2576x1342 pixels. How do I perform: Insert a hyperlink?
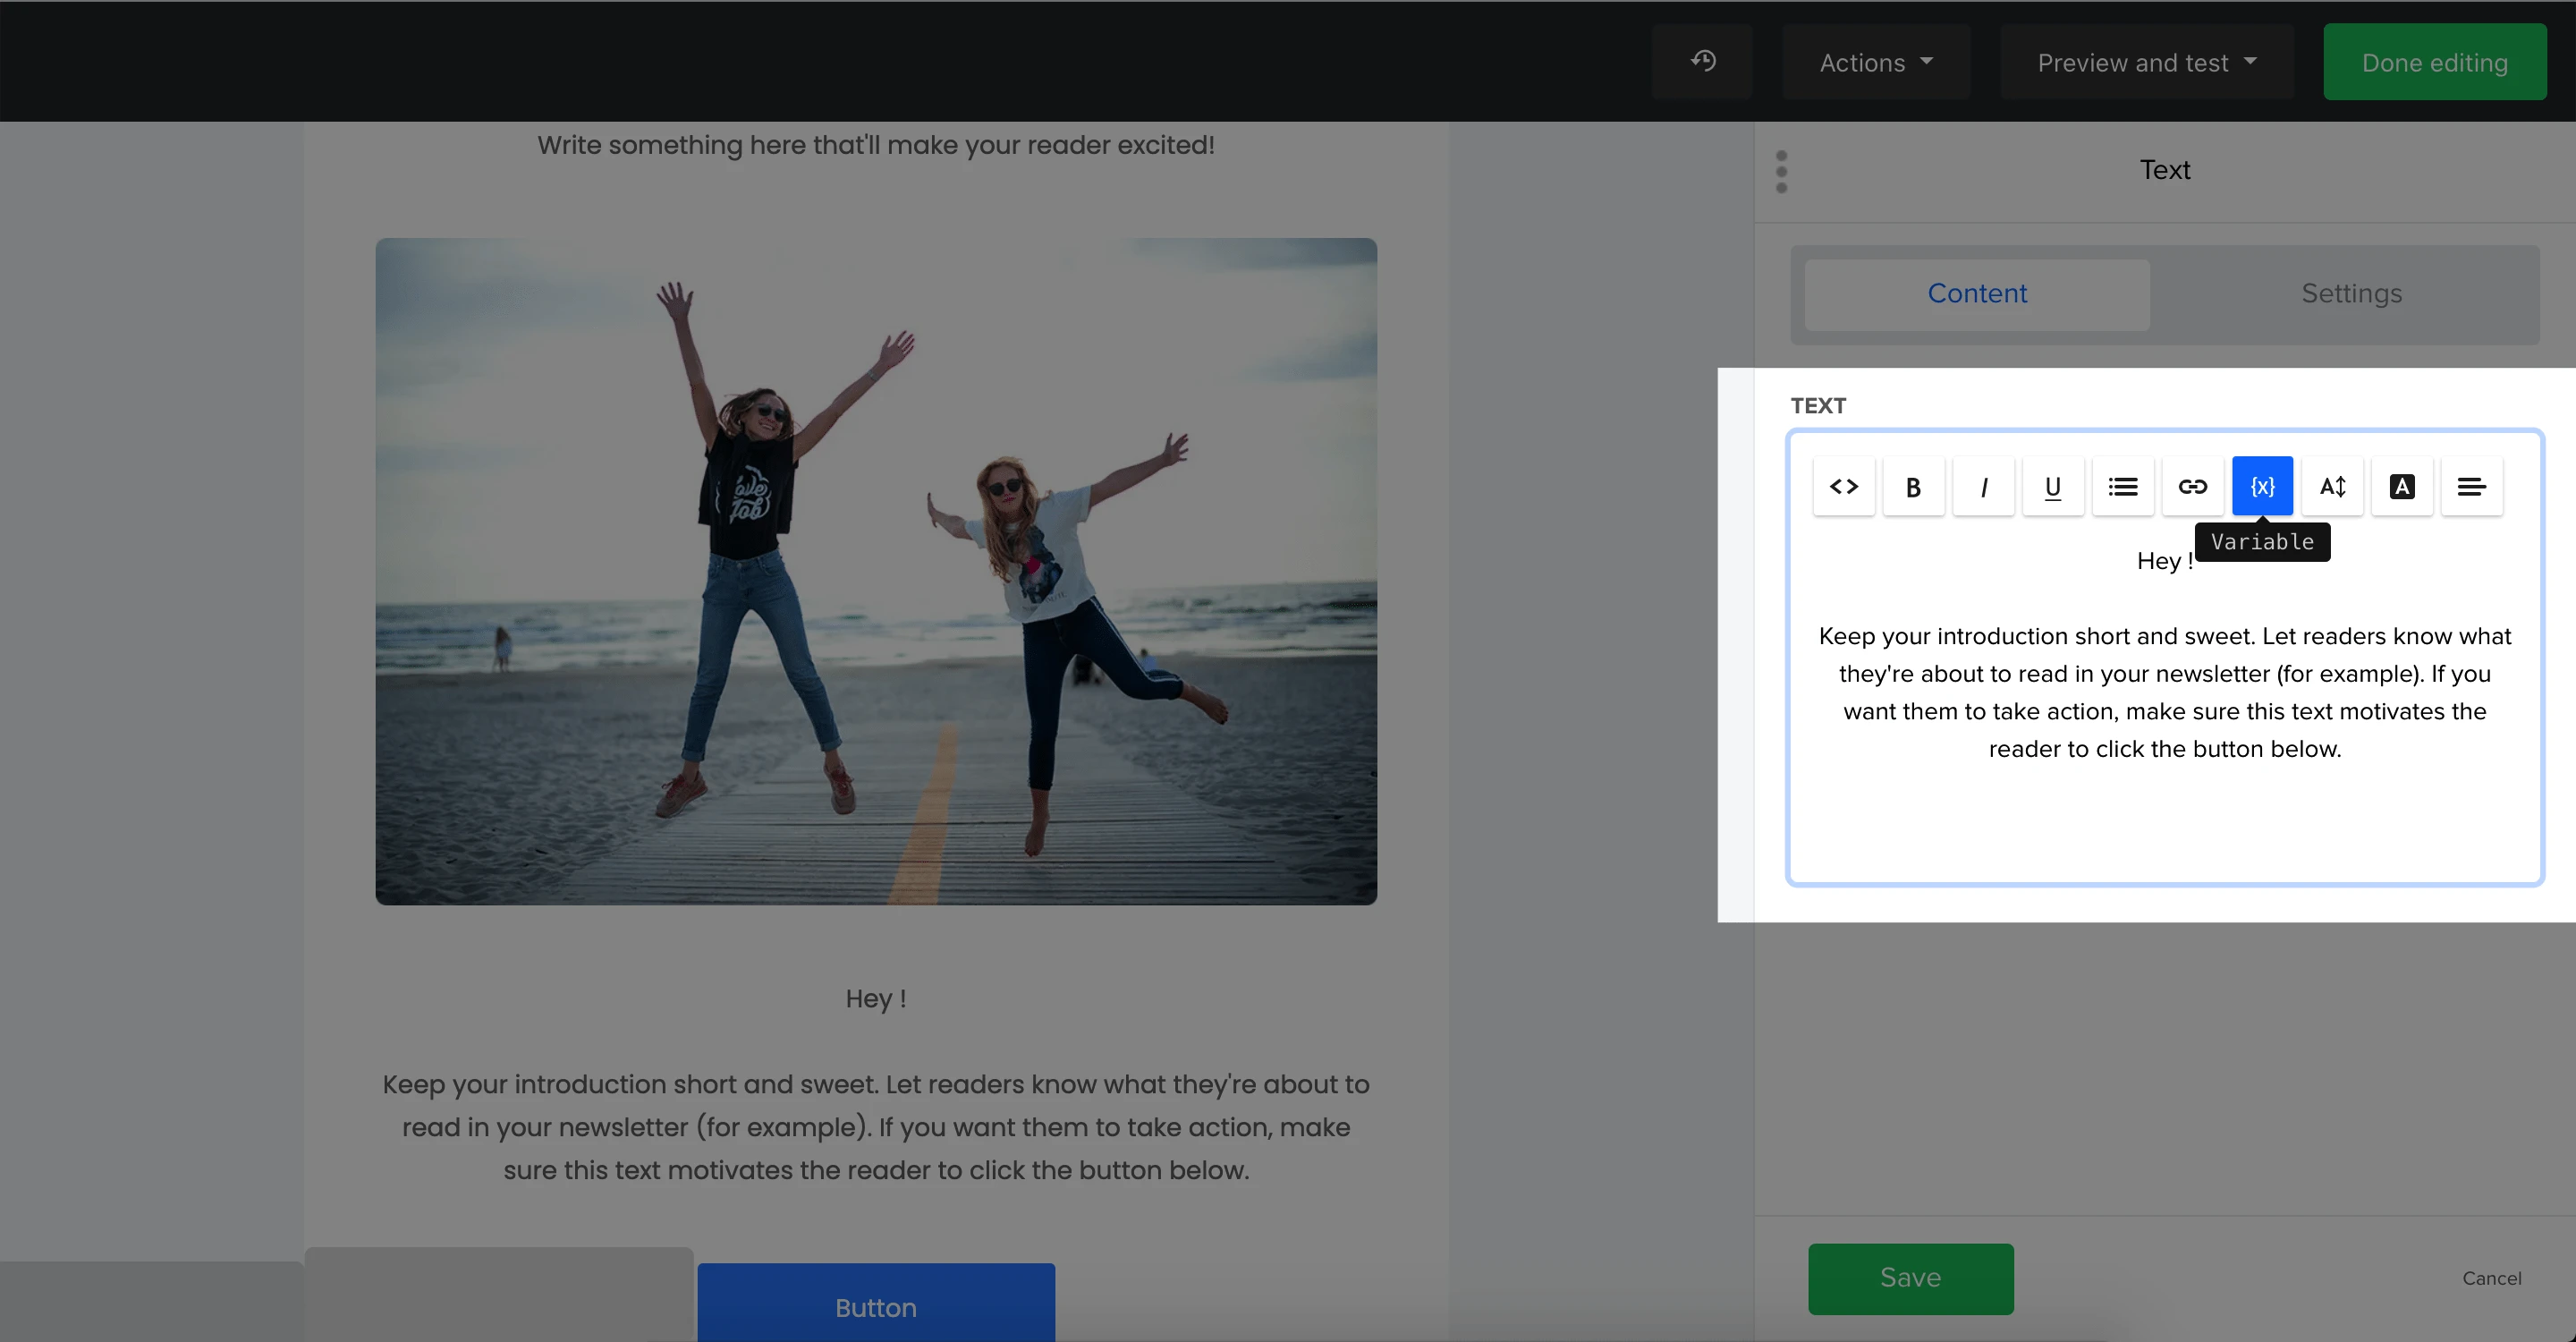pyautogui.click(x=2192, y=487)
